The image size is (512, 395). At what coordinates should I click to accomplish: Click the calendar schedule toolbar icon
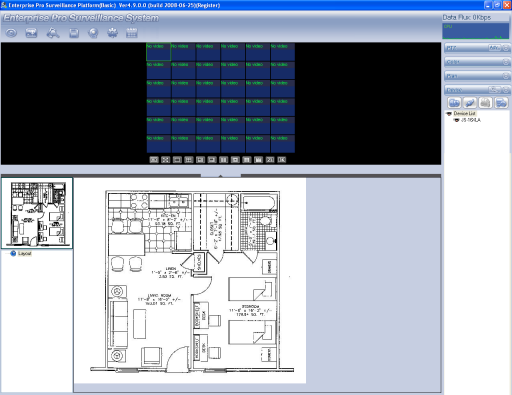pyautogui.click(x=132, y=33)
